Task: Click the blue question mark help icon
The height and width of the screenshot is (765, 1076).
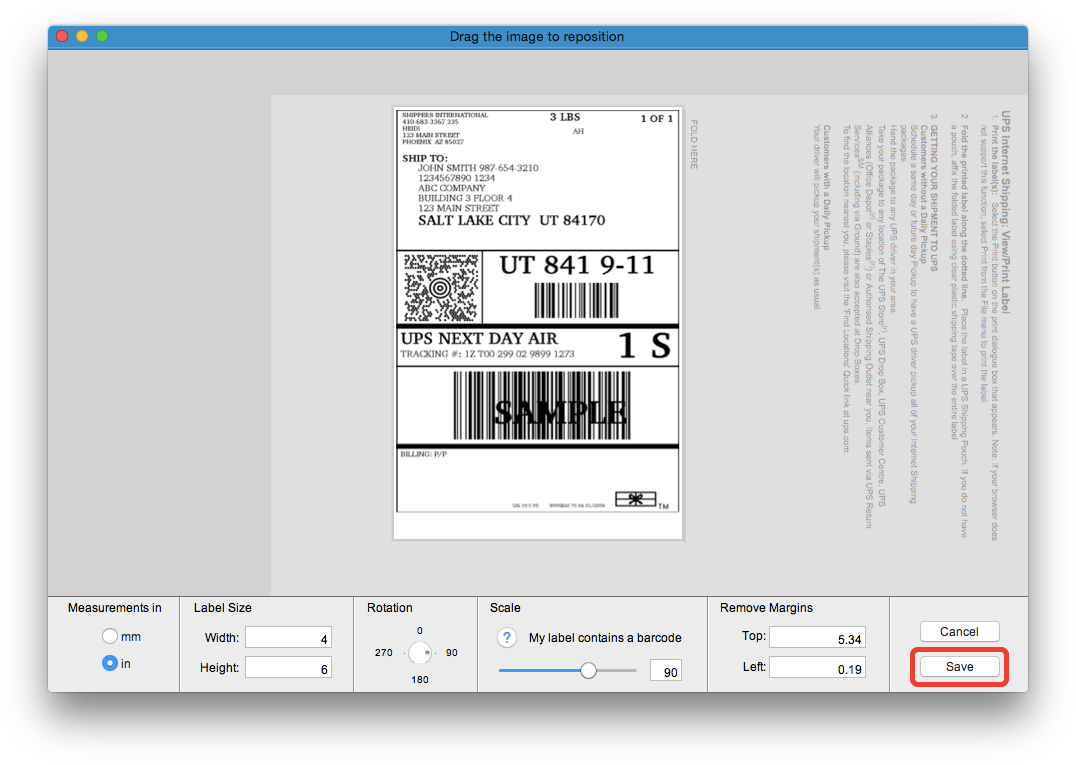Action: [x=508, y=638]
